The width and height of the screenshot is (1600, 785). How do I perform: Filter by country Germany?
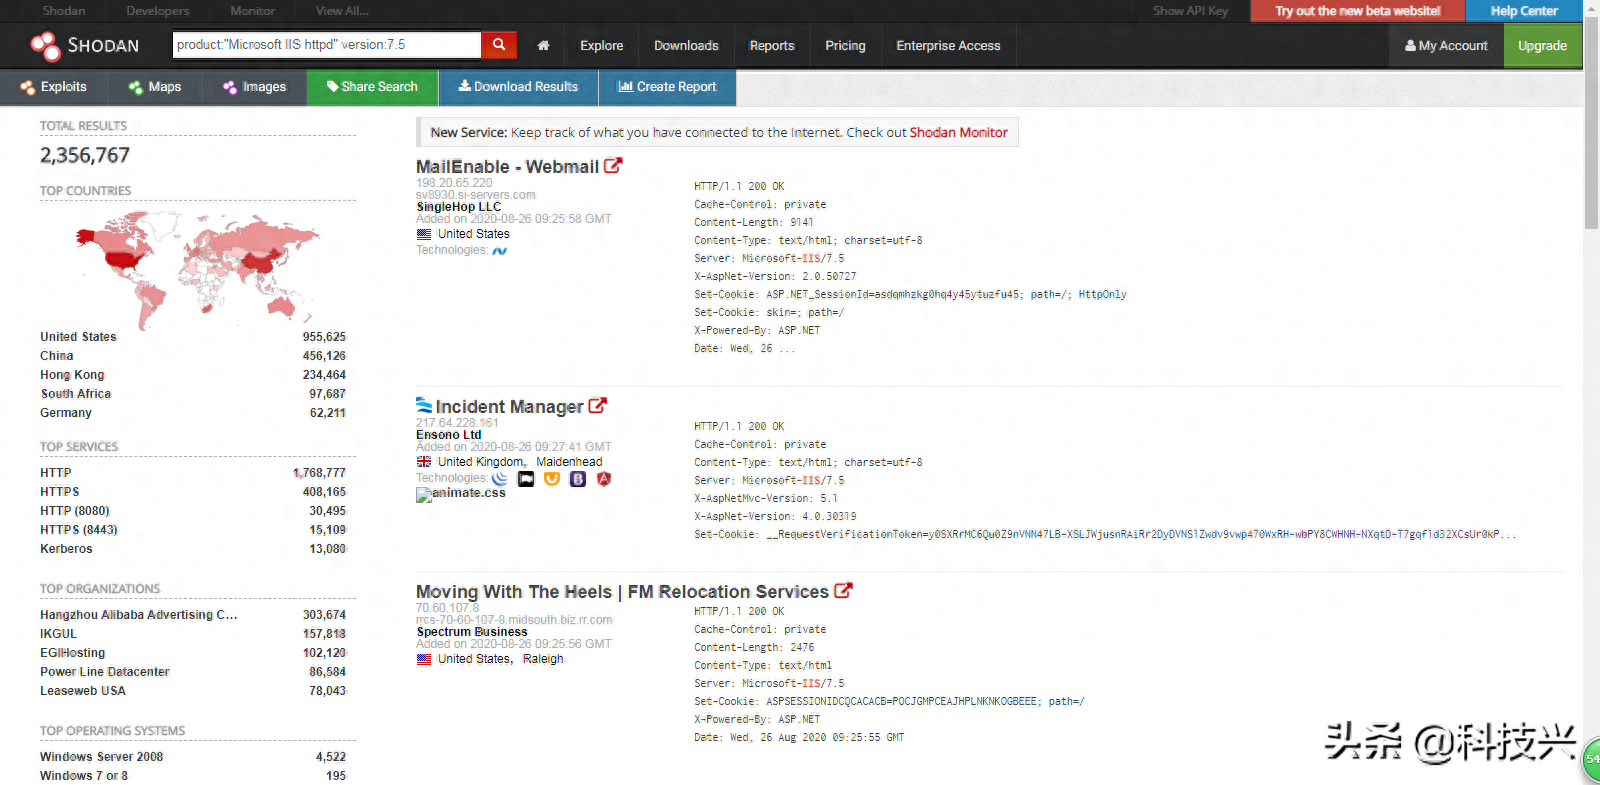(65, 413)
